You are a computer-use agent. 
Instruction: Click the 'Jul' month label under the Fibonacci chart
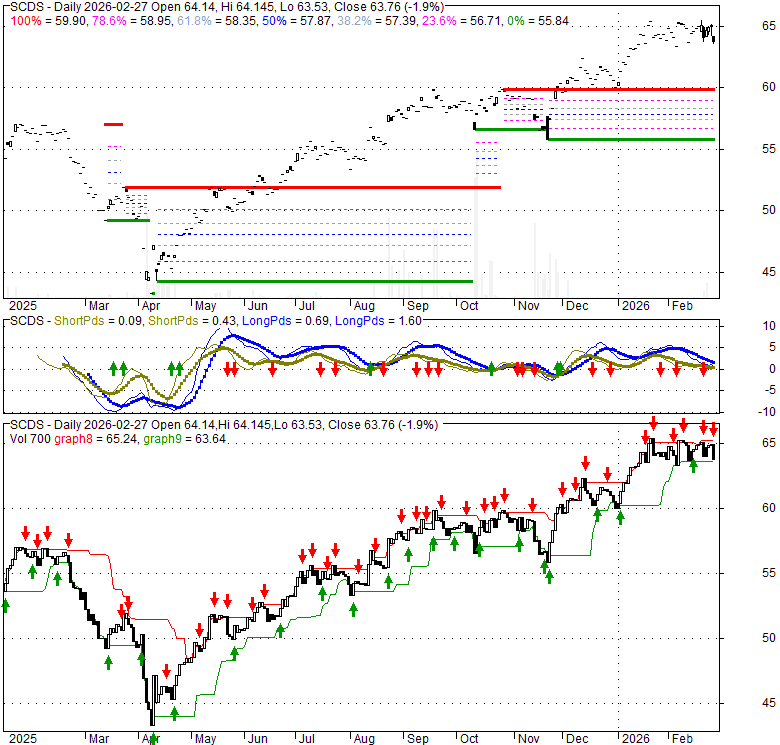pos(306,305)
